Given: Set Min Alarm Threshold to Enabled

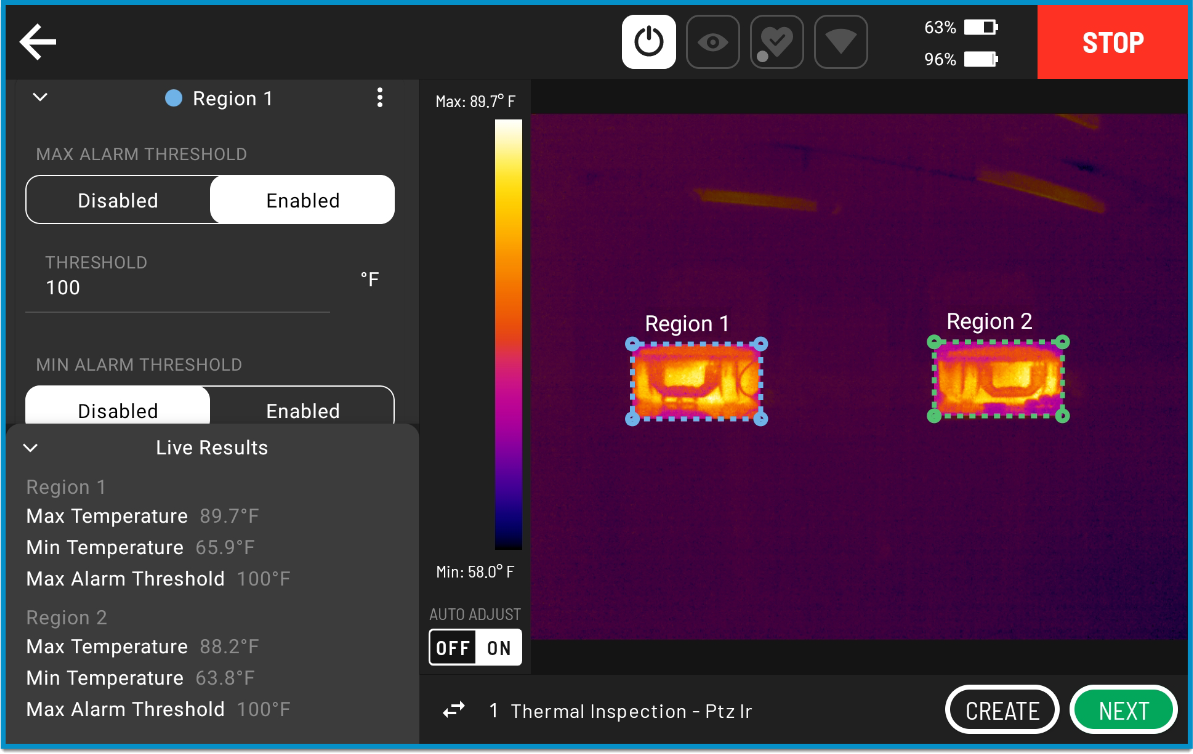Looking at the screenshot, I should tap(303, 406).
